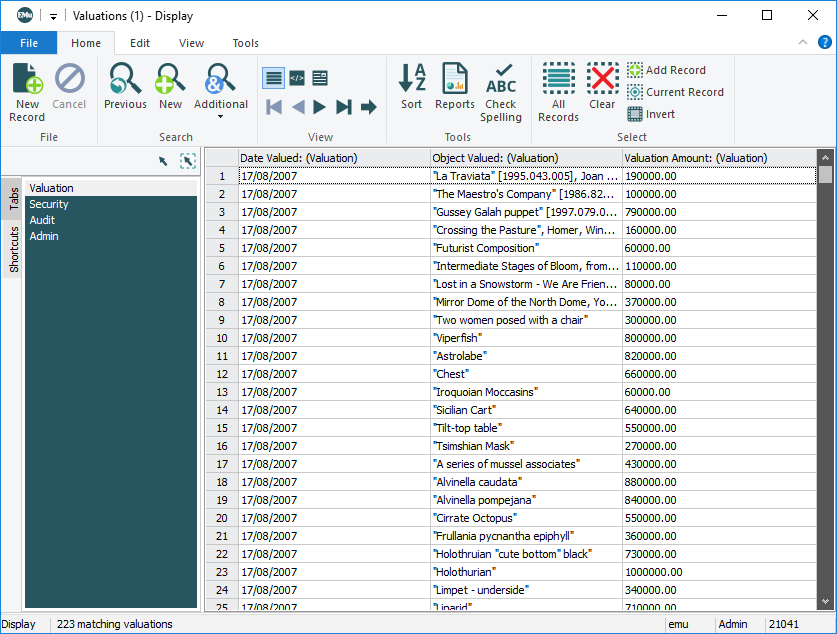Expand the Additional search dropdown

(221, 116)
